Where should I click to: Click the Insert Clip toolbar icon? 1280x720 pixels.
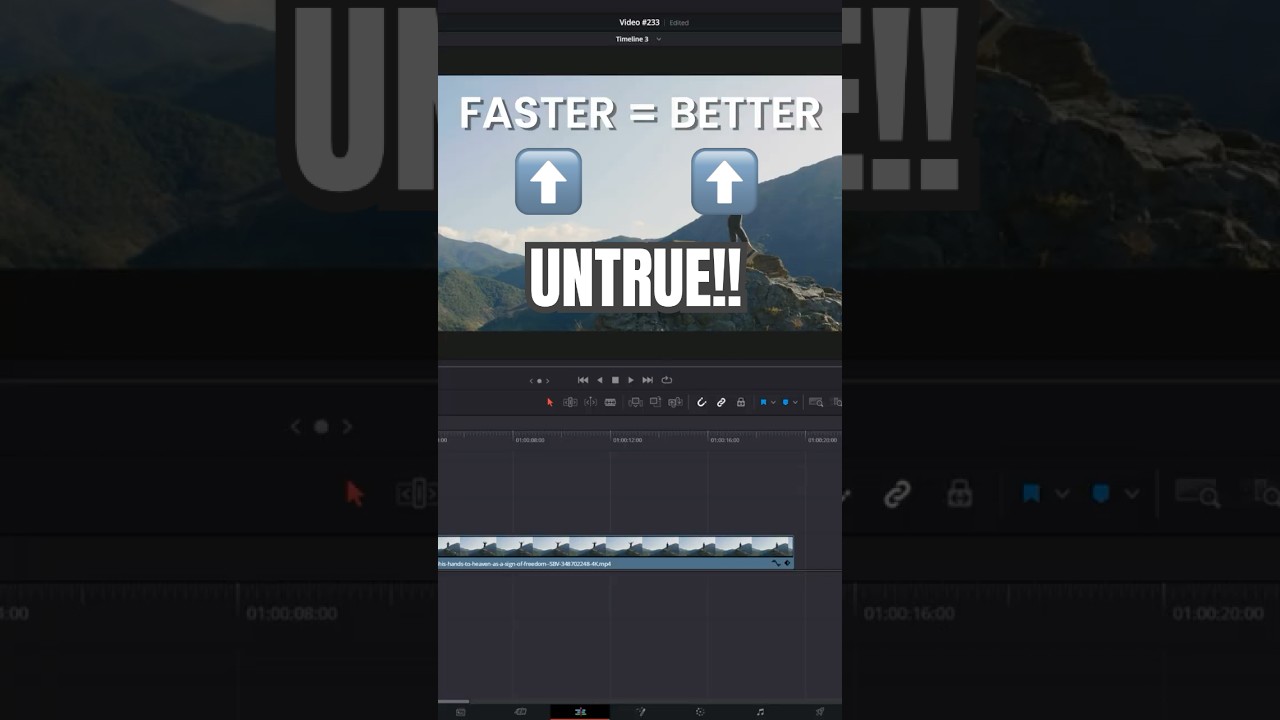[x=635, y=402]
